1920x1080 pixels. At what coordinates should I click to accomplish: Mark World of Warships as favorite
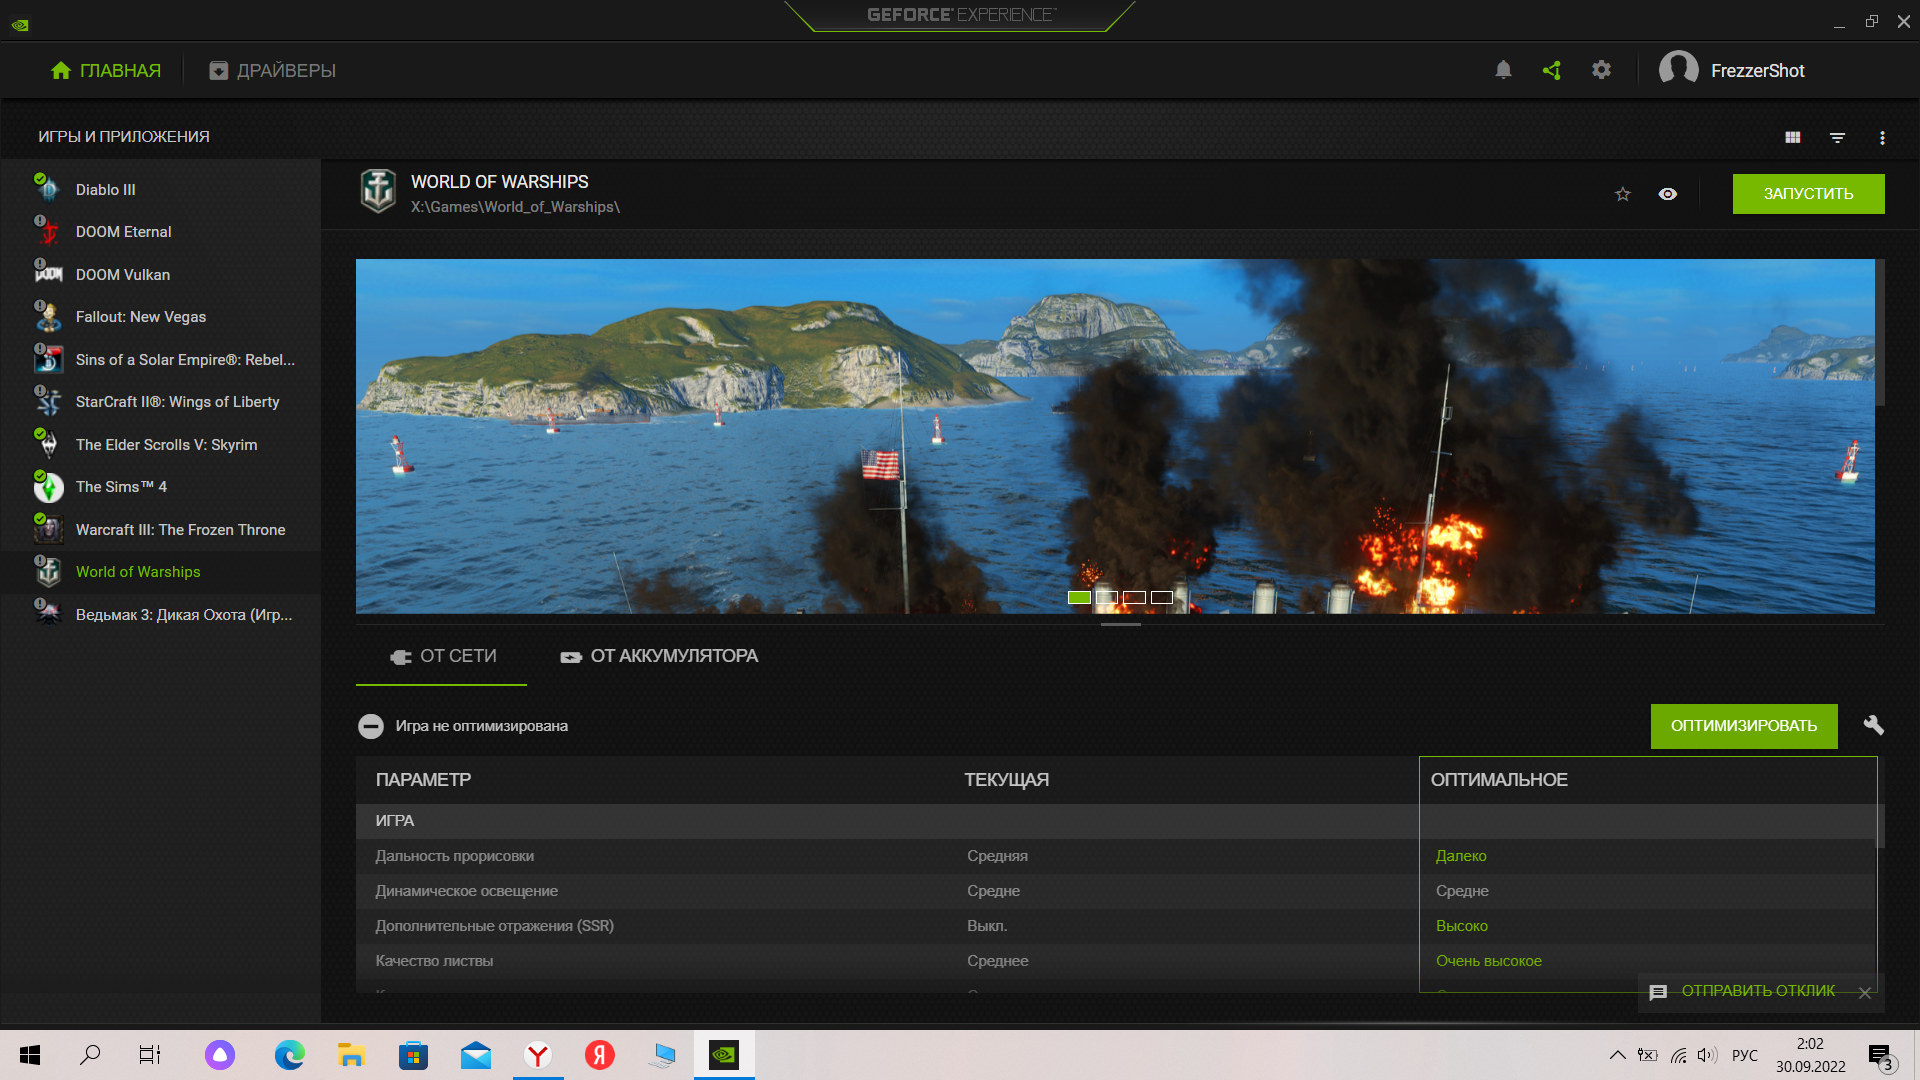(1623, 194)
